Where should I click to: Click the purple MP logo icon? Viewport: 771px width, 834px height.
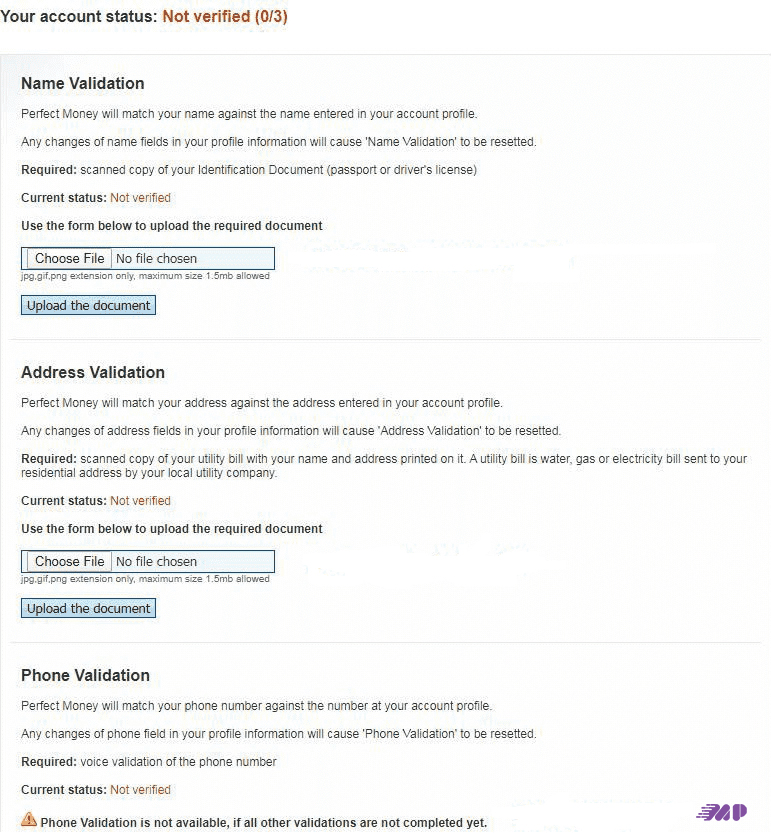point(722,811)
